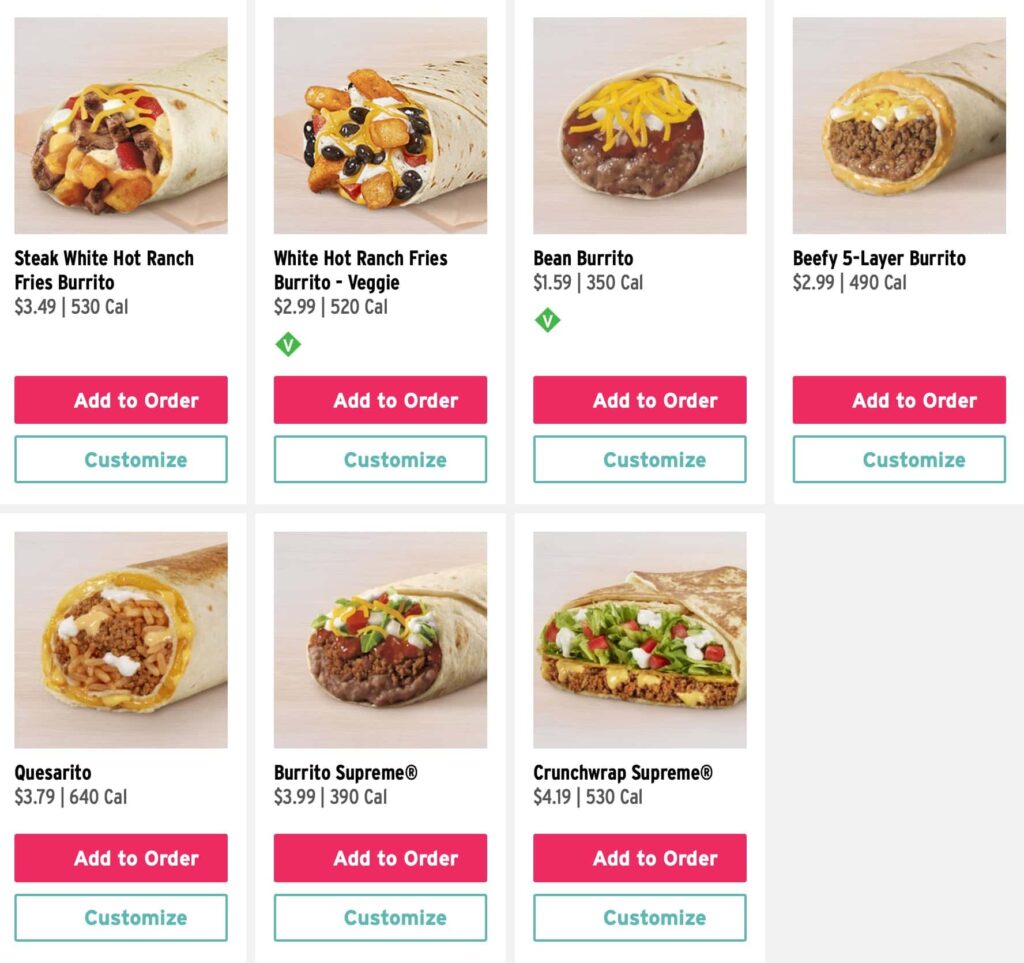
Task: Add Crunchwrap Supreme to order
Action: (x=640, y=858)
